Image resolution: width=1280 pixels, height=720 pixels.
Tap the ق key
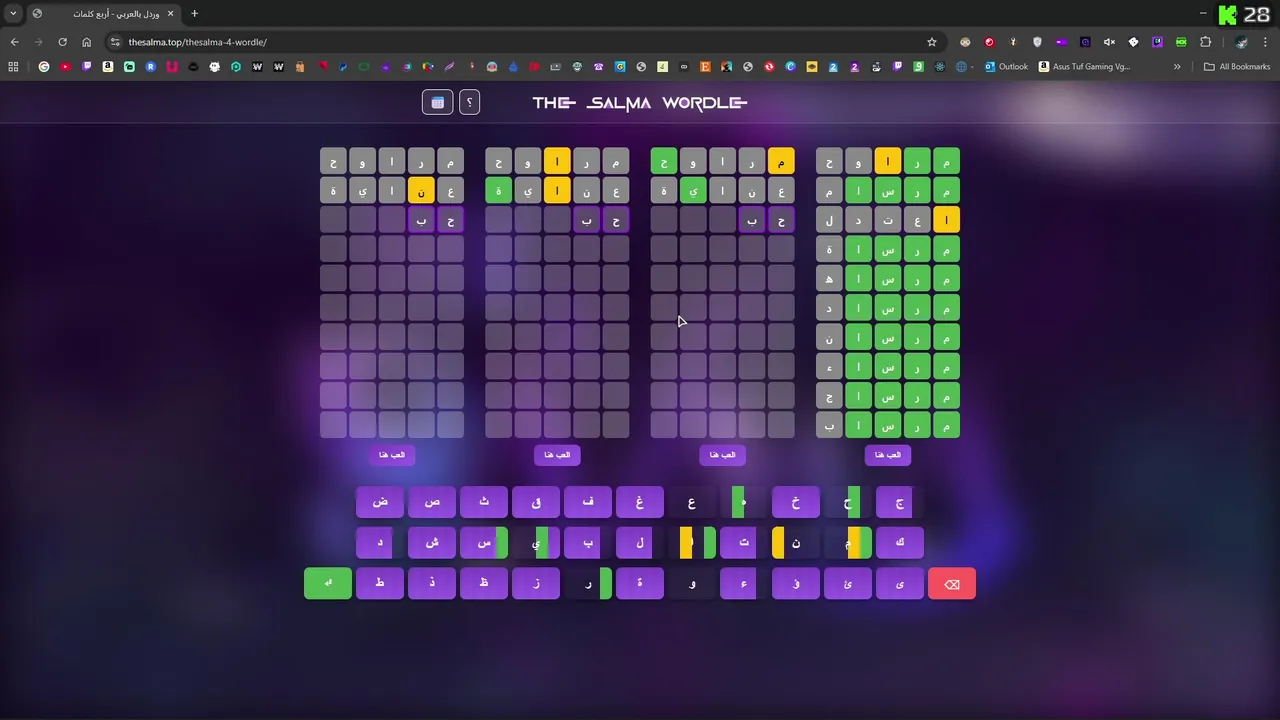[x=536, y=502]
